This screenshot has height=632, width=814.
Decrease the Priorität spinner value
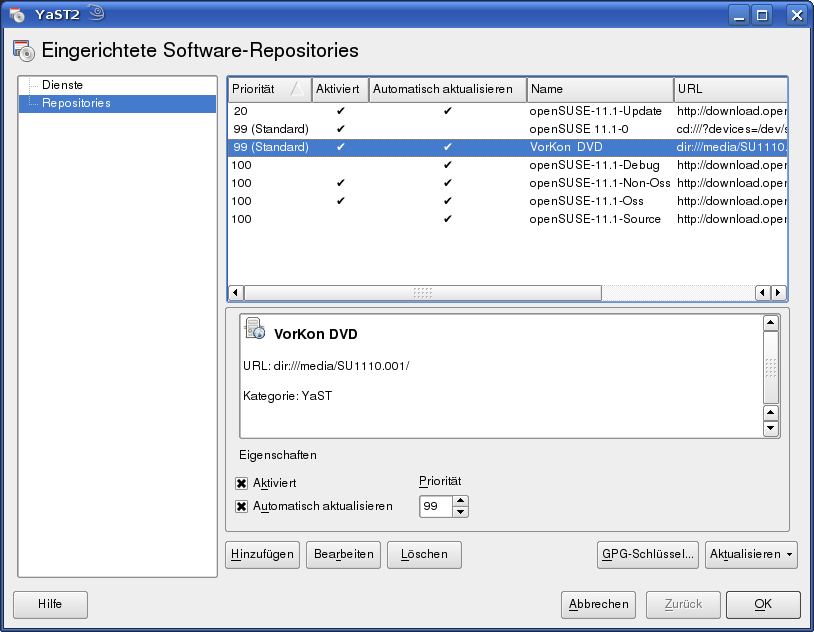pyautogui.click(x=460, y=512)
